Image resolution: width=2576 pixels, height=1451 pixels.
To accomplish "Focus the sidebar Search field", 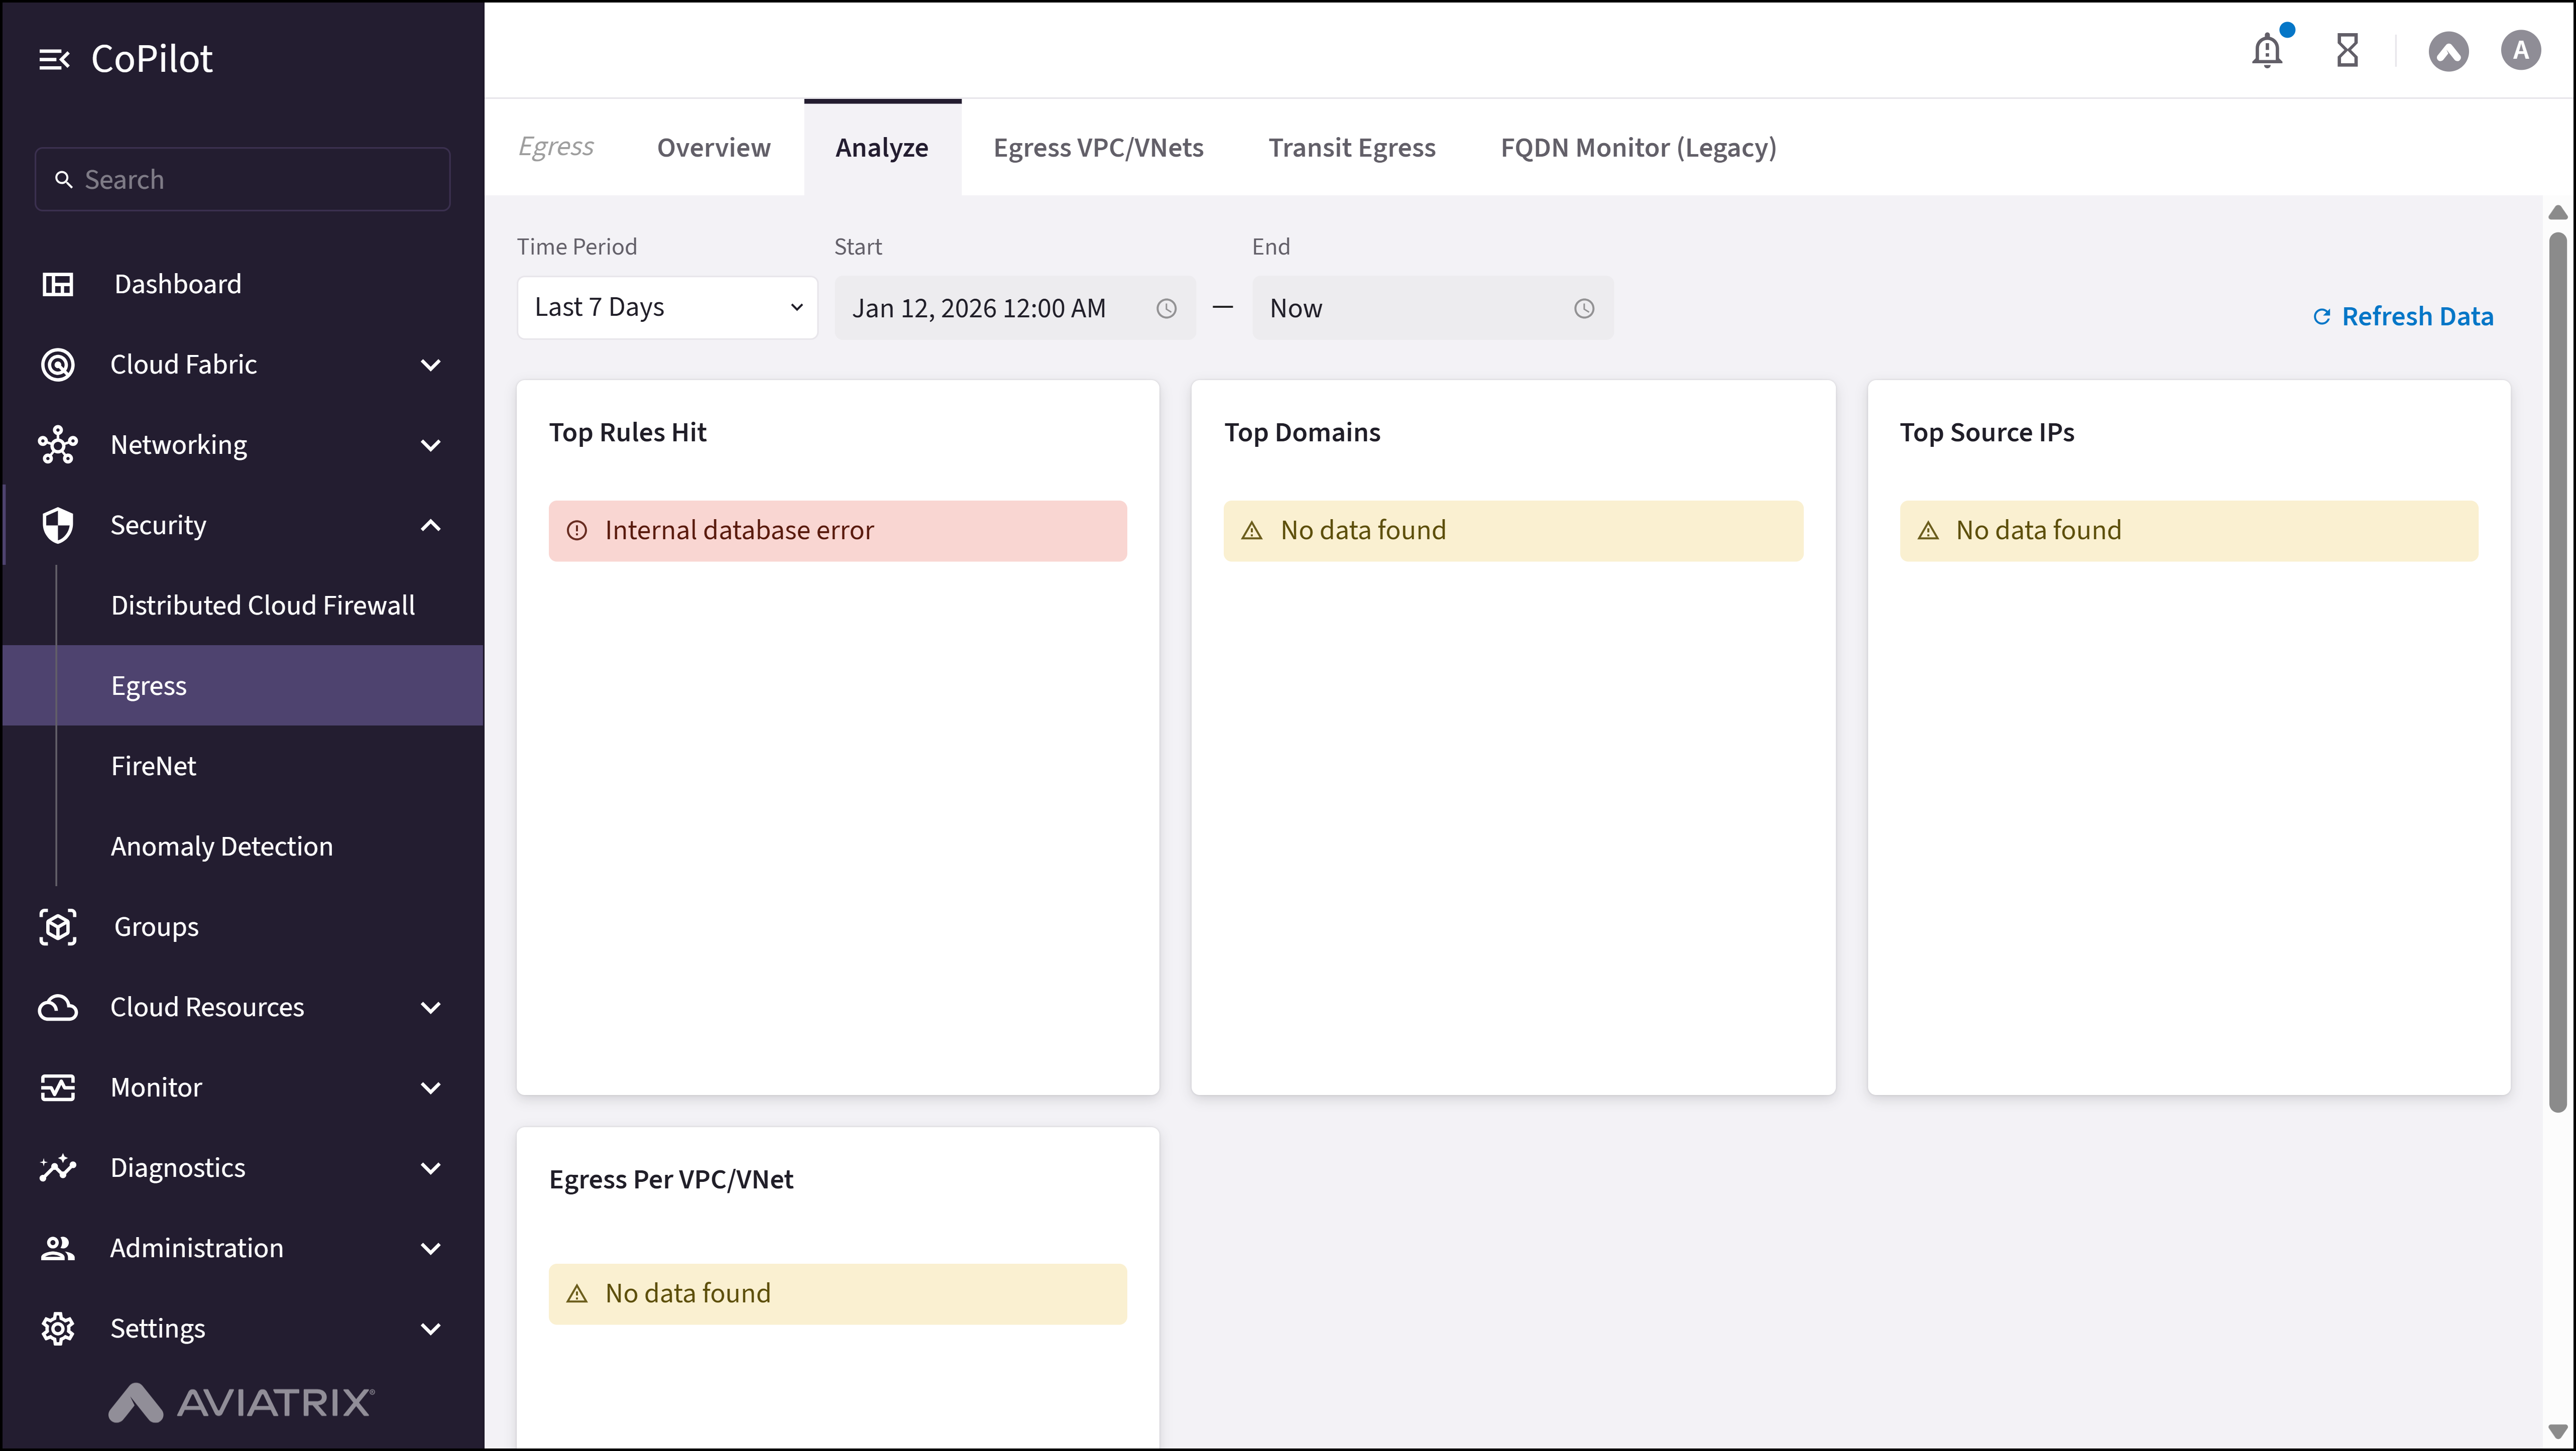I will [x=243, y=180].
